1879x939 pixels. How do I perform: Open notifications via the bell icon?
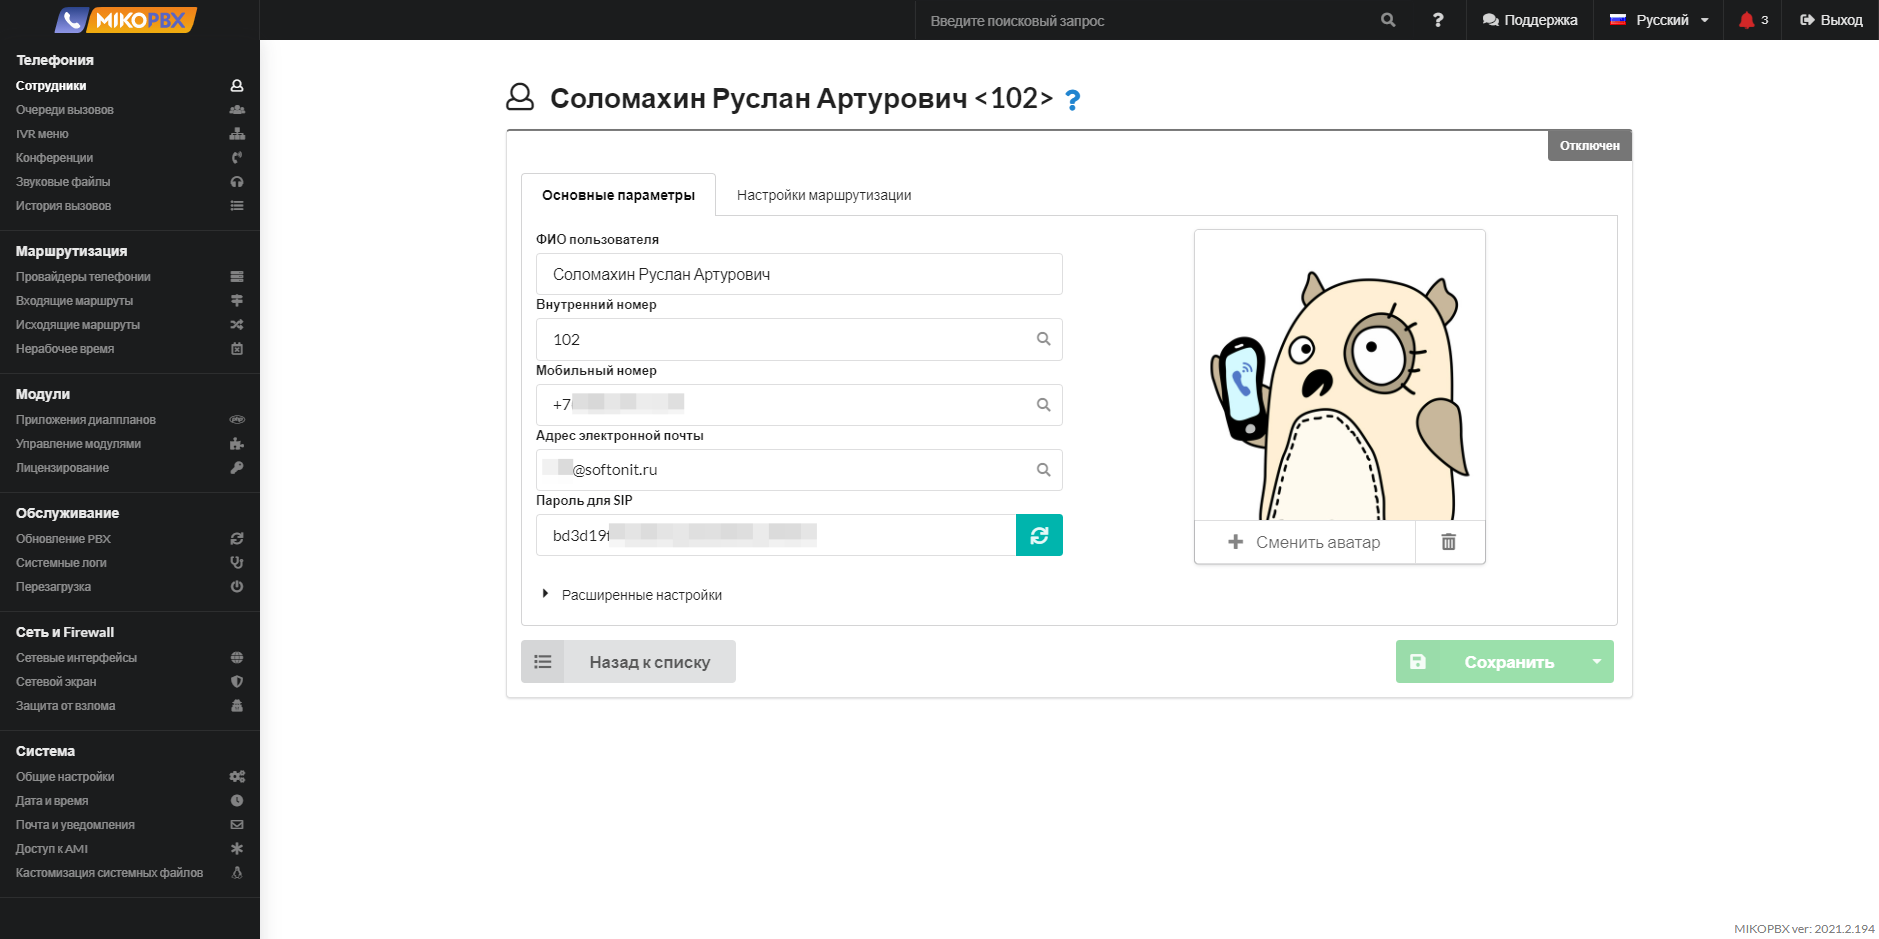(x=1747, y=20)
